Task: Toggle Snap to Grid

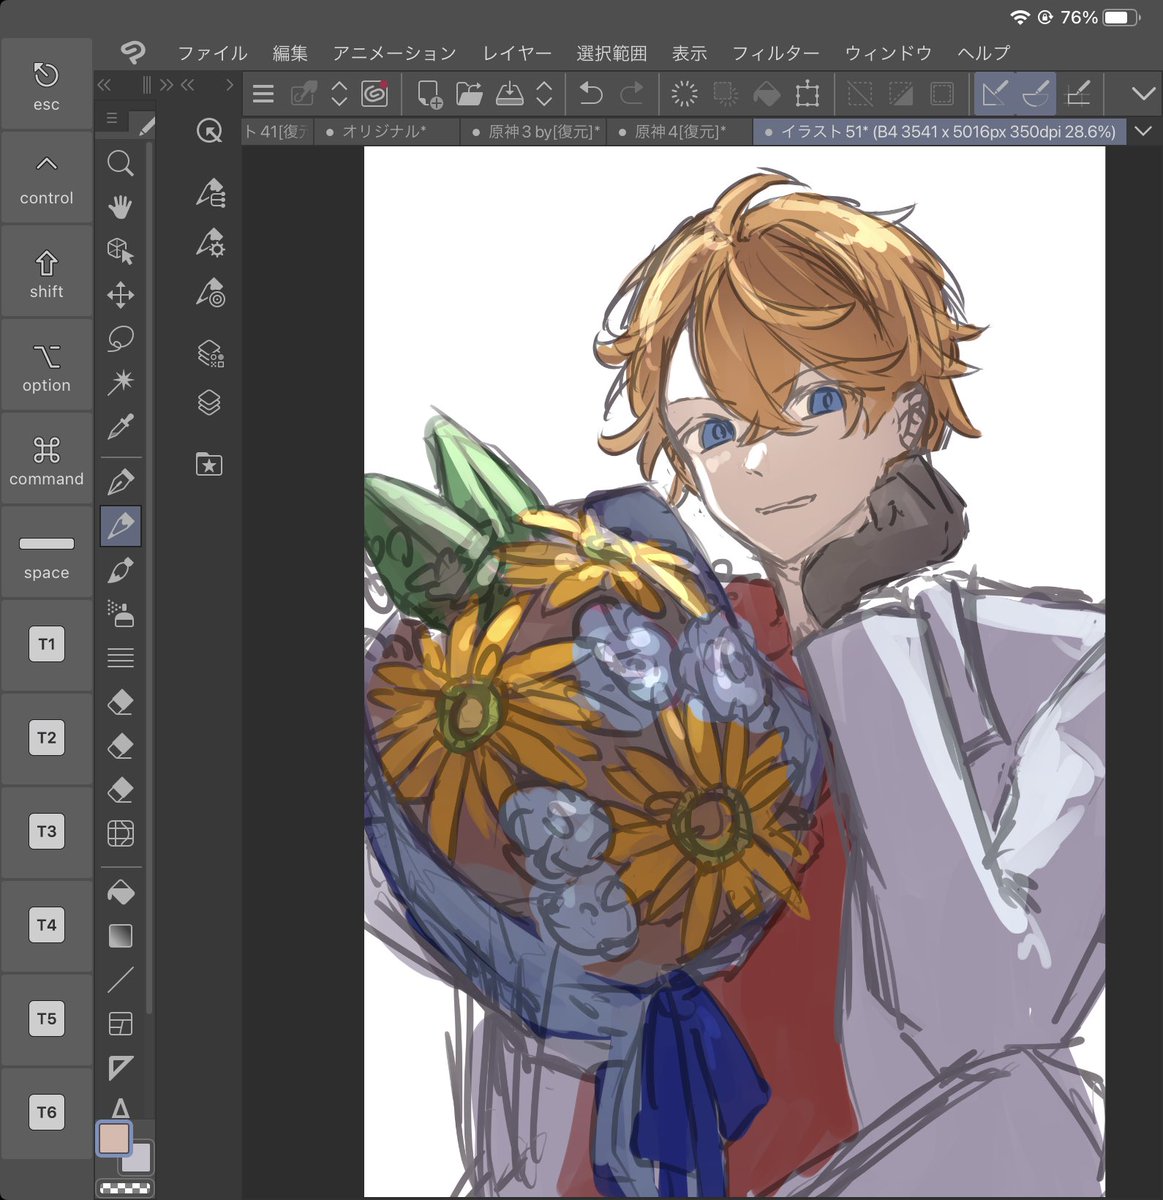Action: coord(1078,95)
